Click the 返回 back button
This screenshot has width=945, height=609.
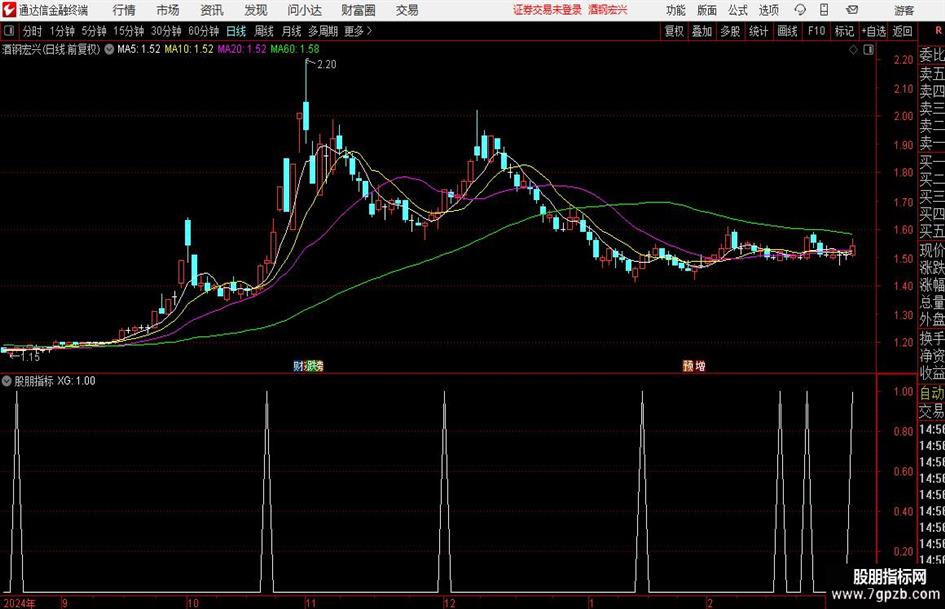[902, 31]
